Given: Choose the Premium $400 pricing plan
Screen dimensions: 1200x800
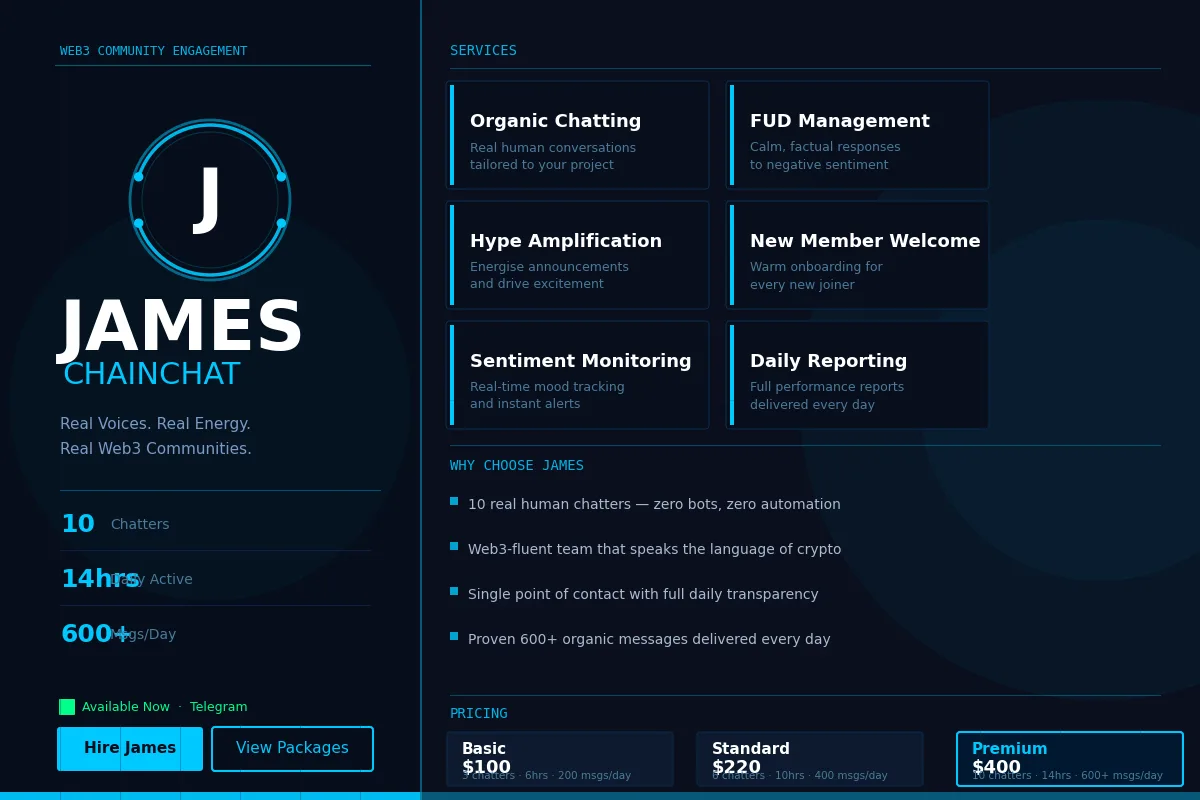Looking at the screenshot, I should (x=1069, y=759).
